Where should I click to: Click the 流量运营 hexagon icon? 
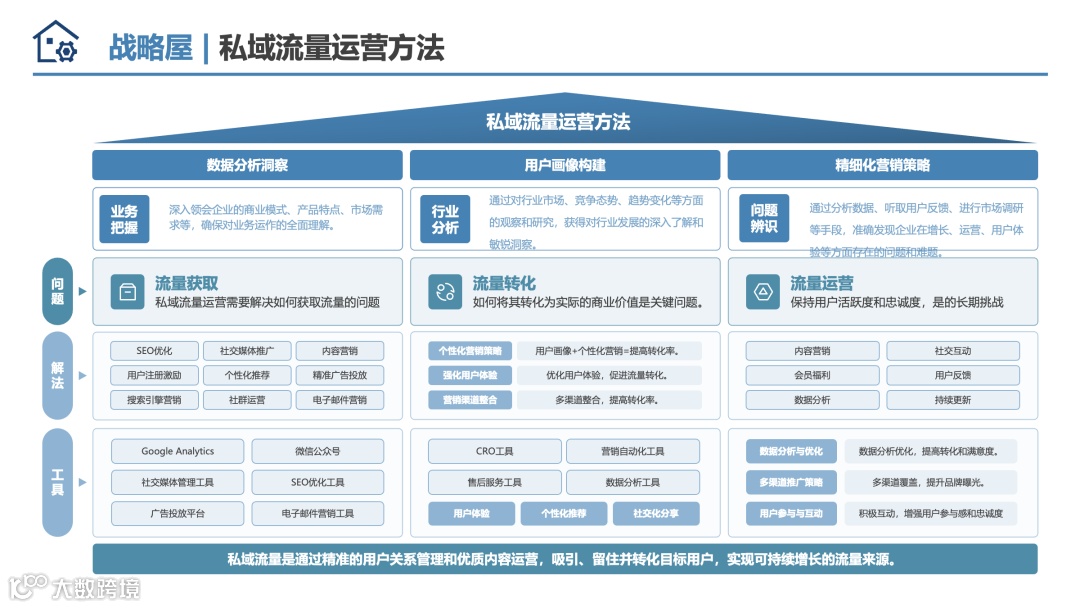[x=763, y=292]
